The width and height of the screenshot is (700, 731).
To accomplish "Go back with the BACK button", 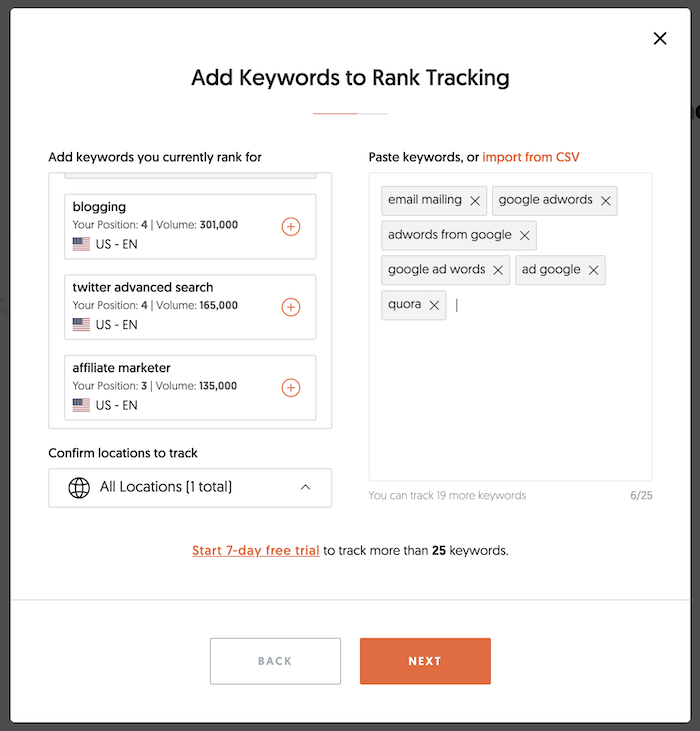I will point(275,661).
